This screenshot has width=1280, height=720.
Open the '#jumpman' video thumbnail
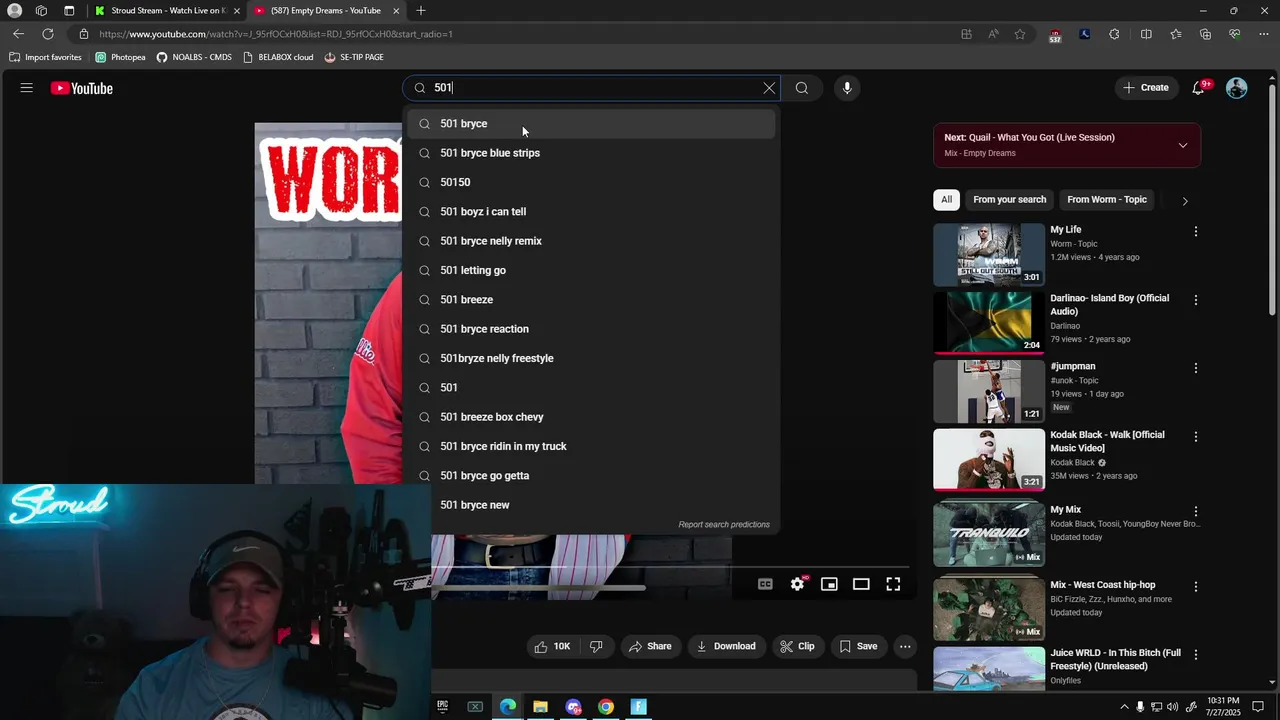989,392
